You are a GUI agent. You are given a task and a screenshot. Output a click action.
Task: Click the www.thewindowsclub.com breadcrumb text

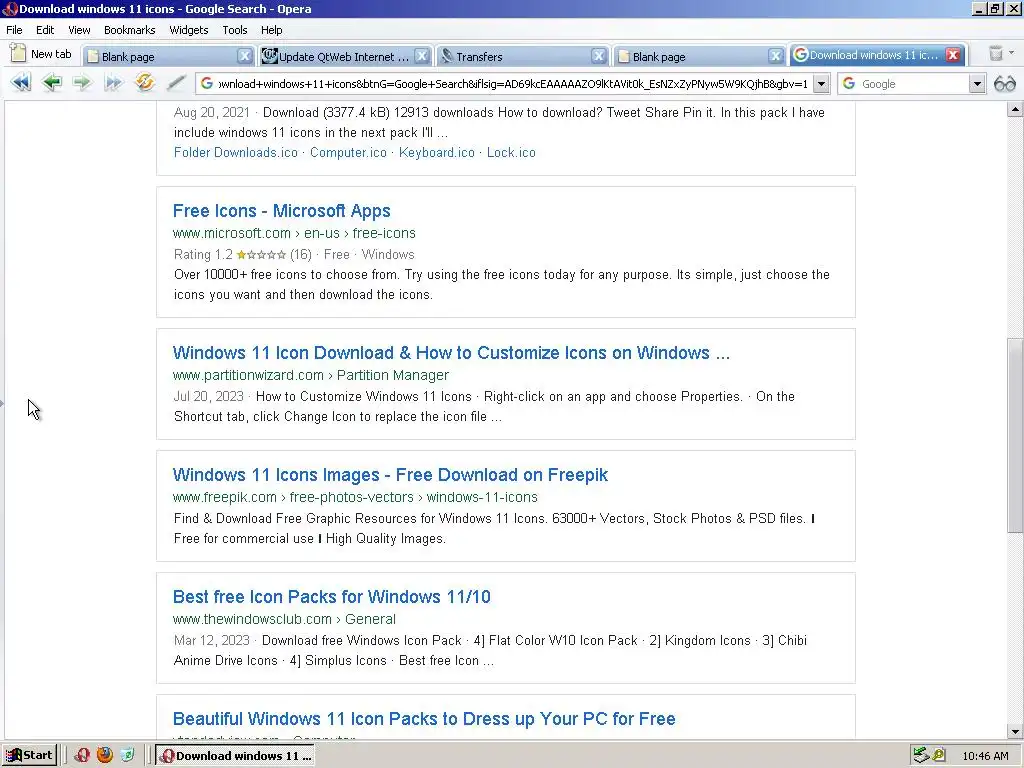(252, 619)
